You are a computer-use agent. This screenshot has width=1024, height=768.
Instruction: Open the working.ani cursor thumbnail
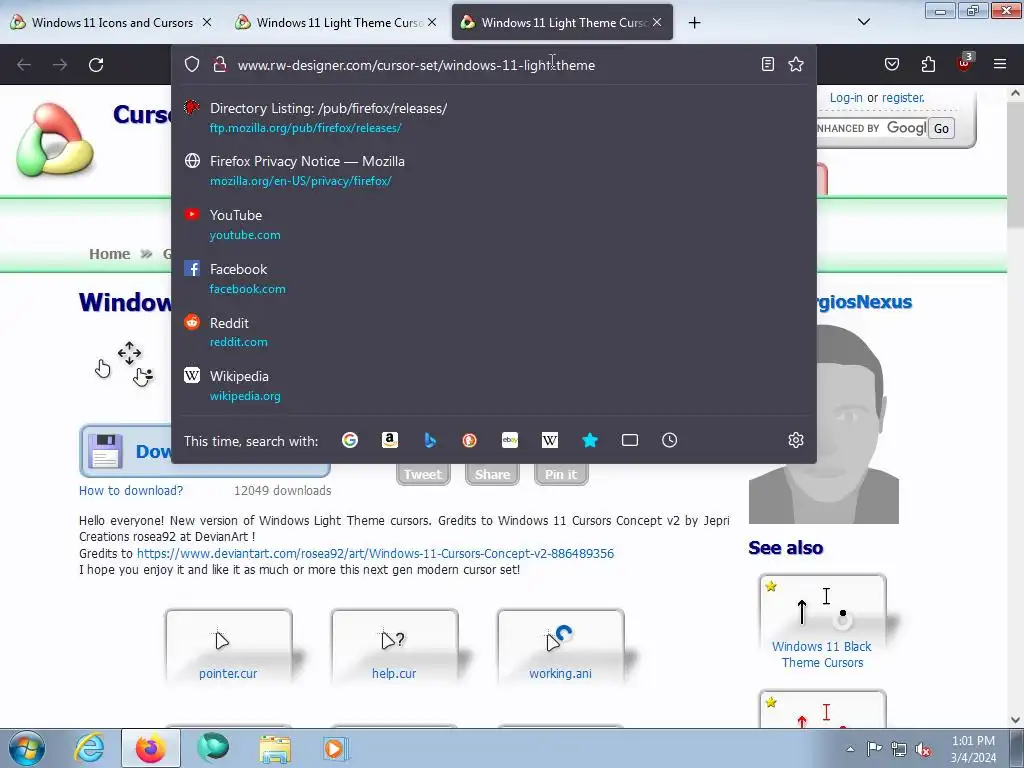(x=560, y=647)
